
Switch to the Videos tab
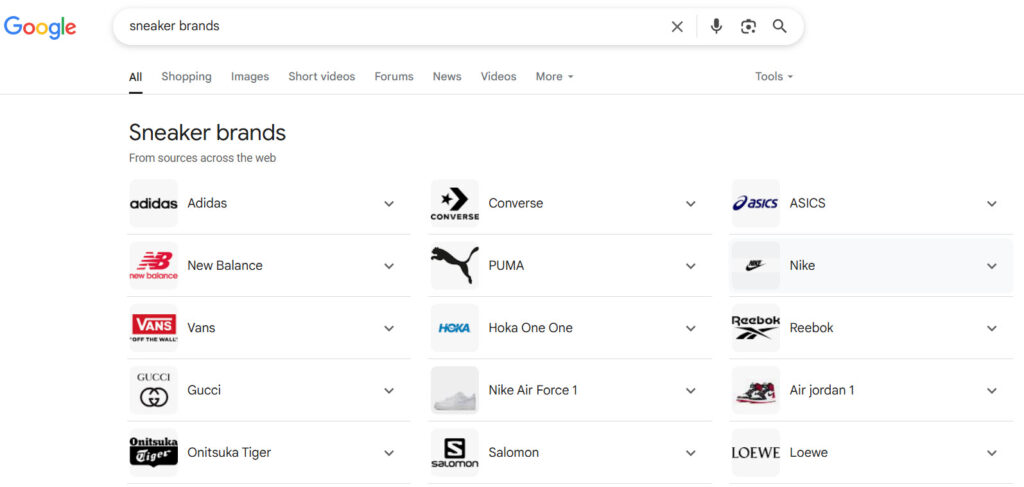(x=498, y=76)
